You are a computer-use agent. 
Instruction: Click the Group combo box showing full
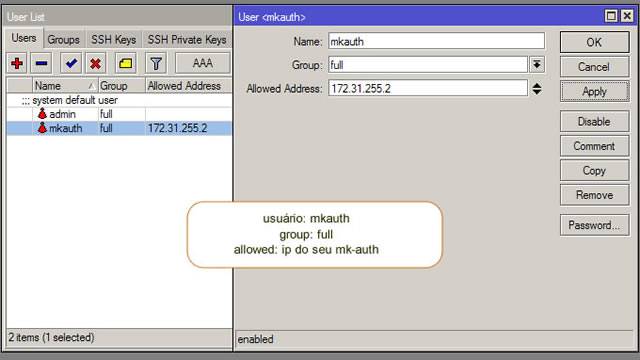pos(428,64)
